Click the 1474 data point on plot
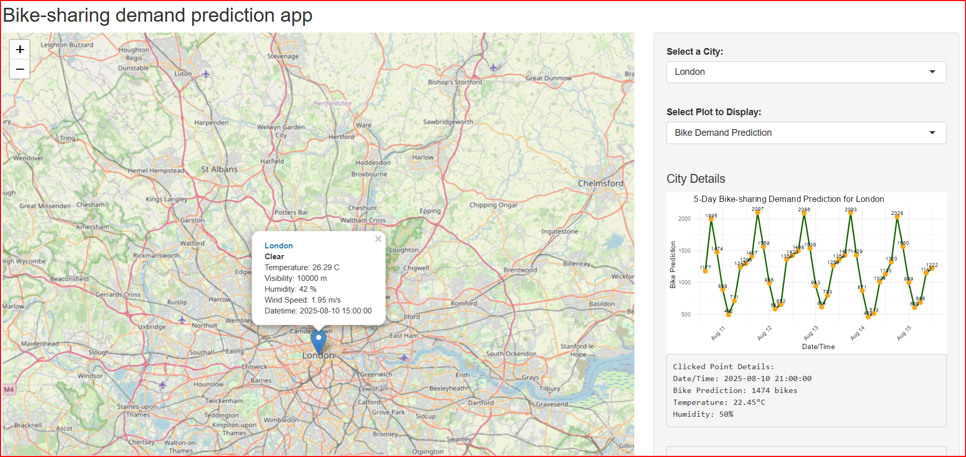 click(x=717, y=252)
